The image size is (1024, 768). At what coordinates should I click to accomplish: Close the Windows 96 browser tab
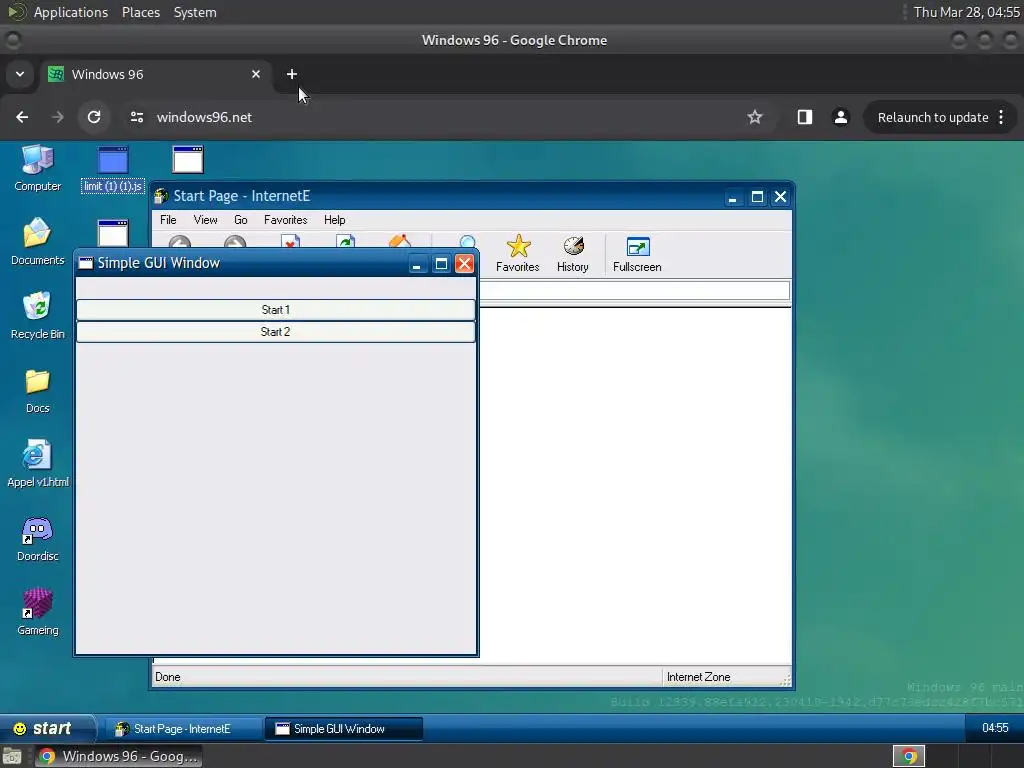pos(256,74)
